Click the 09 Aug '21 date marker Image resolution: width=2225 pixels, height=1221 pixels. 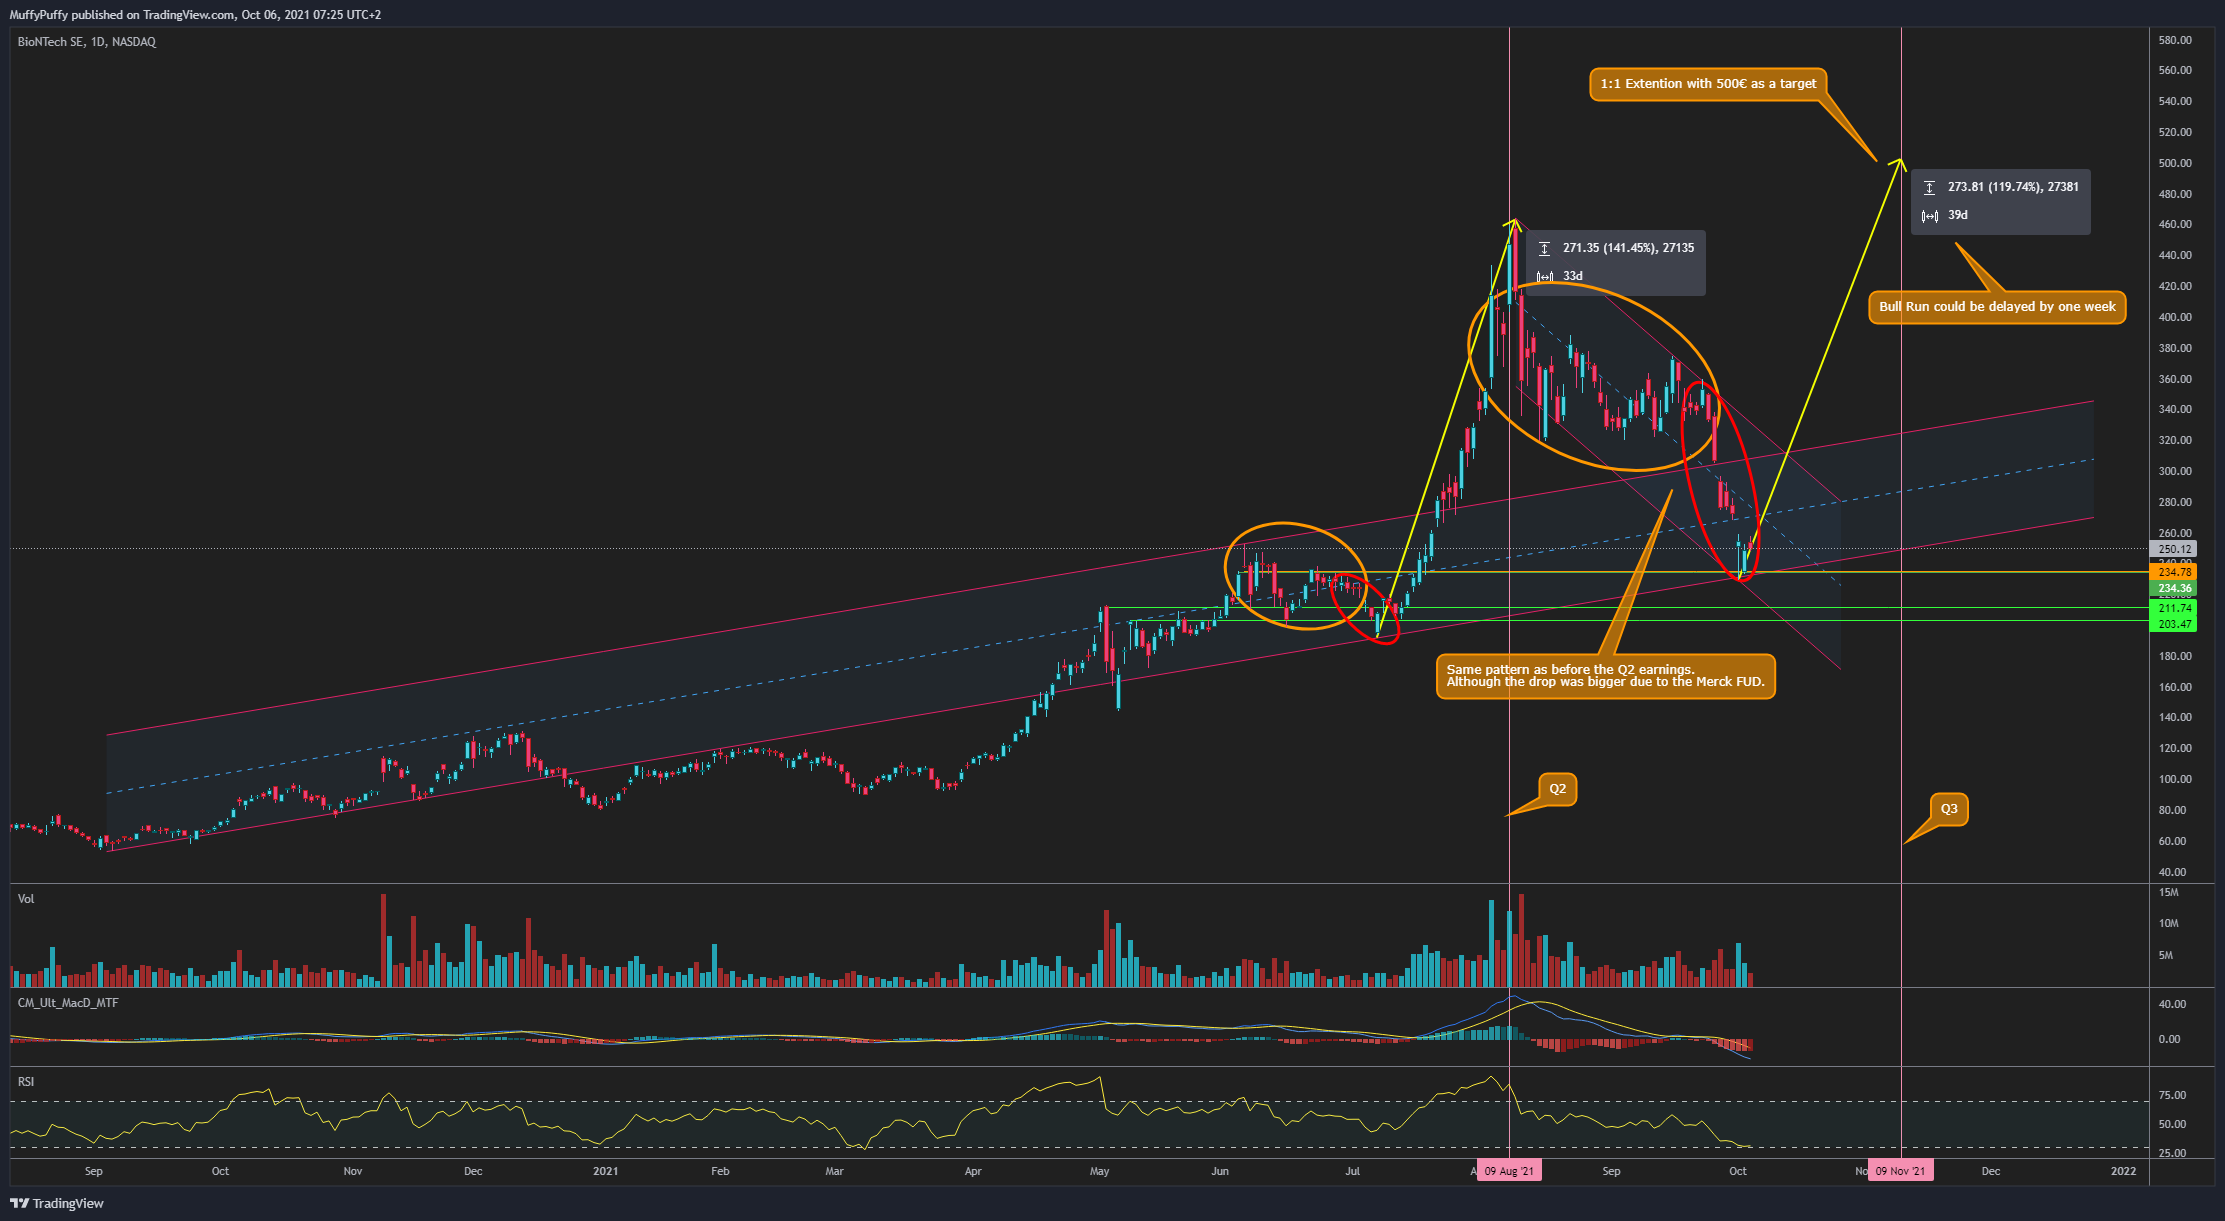[x=1509, y=1171]
